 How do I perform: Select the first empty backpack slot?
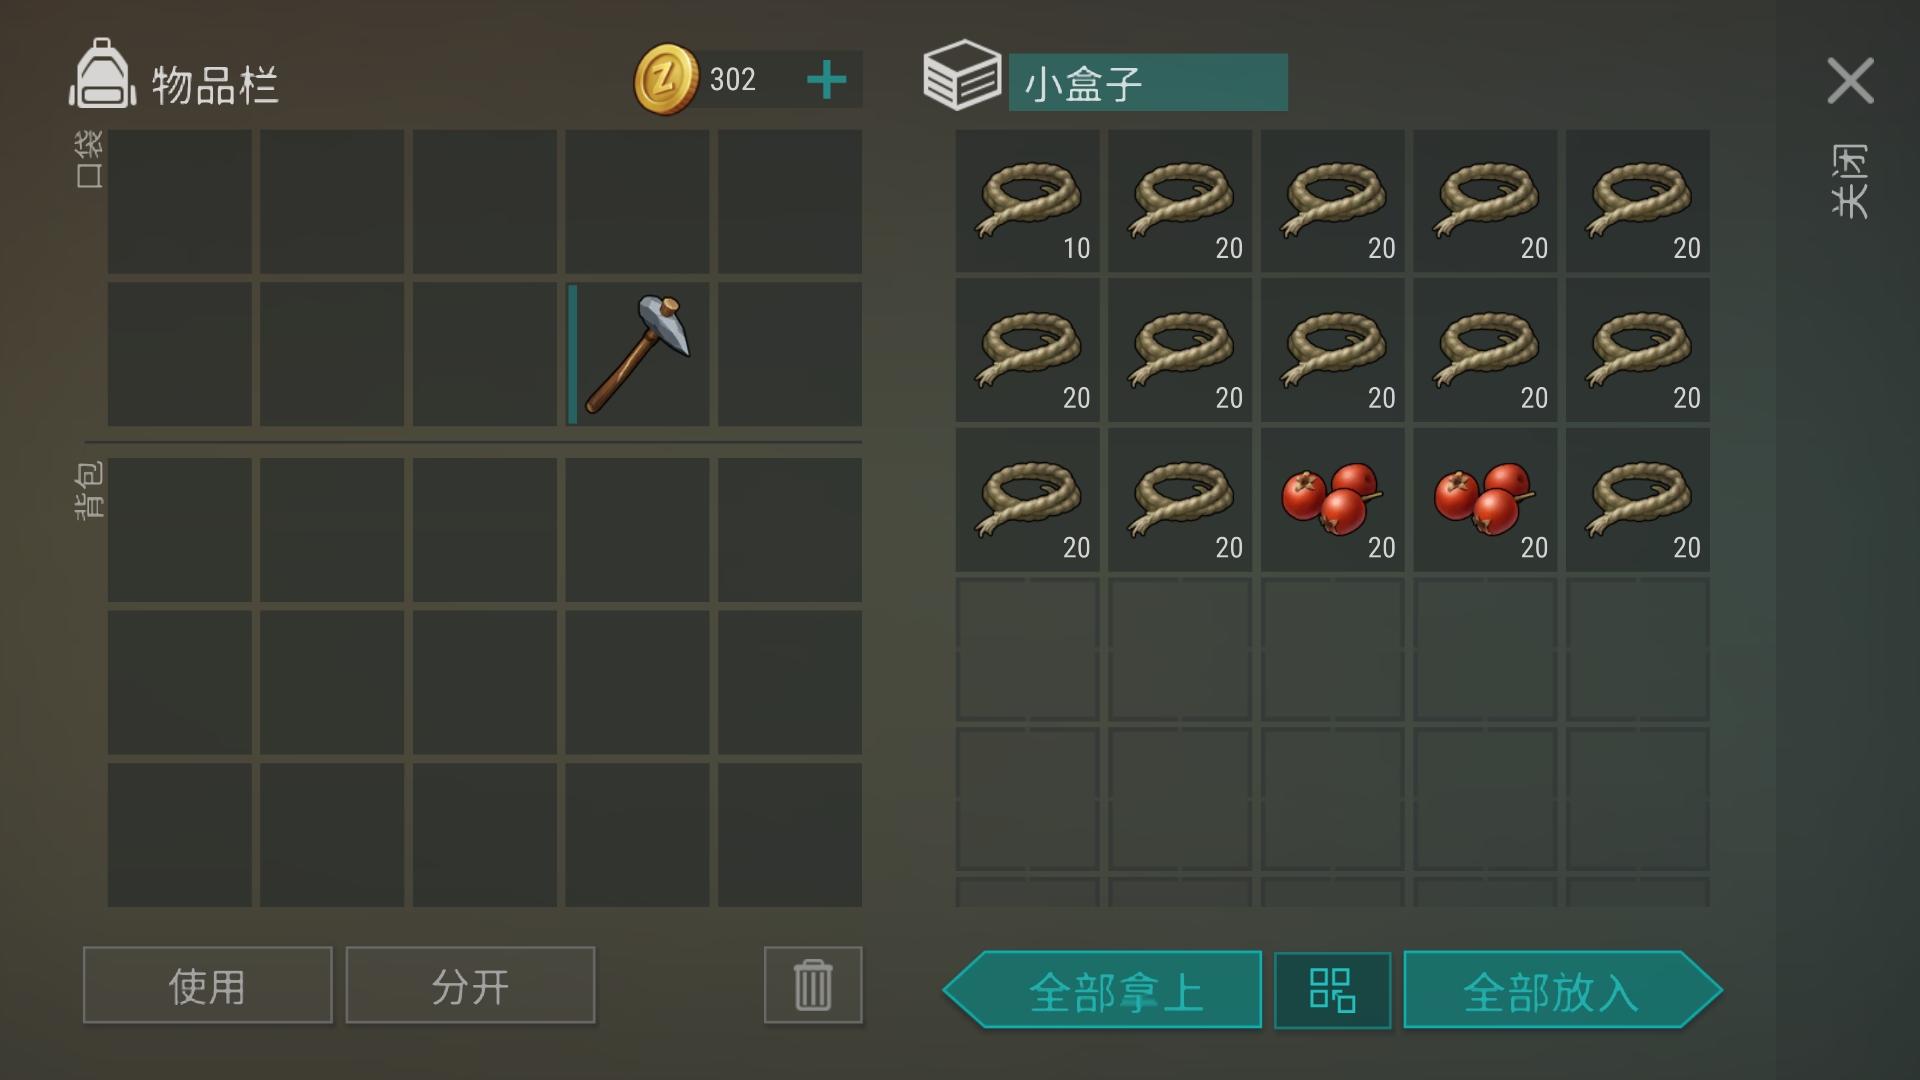[x=180, y=530]
